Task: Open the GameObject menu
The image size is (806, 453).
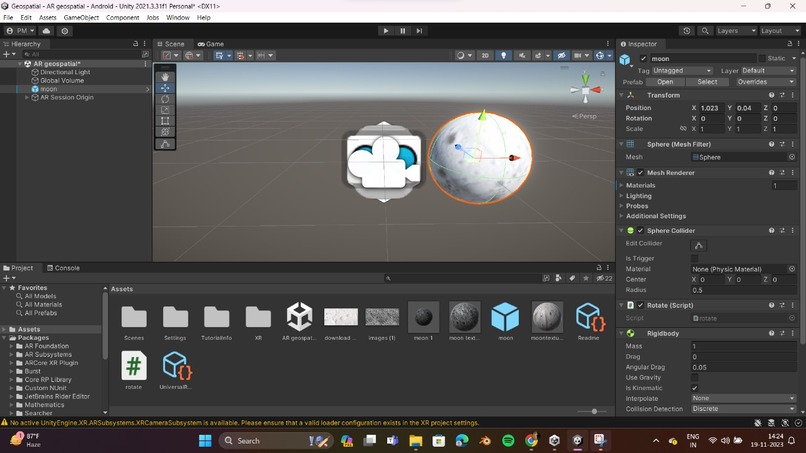Action: coord(81,17)
